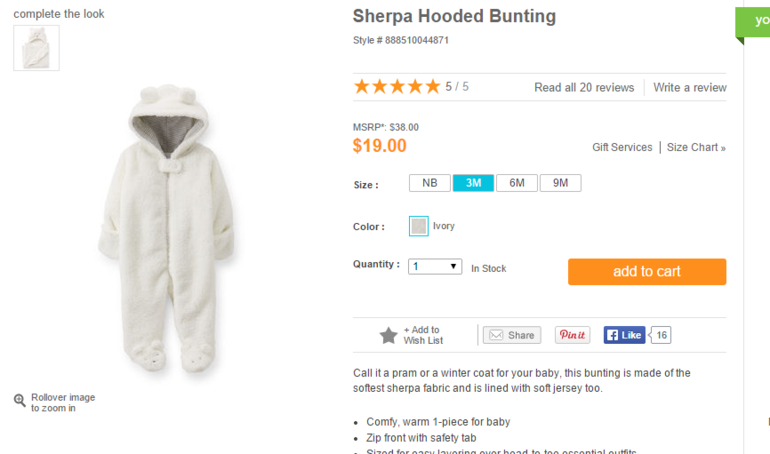
Task: Open the Size Chart link
Action: click(x=696, y=147)
